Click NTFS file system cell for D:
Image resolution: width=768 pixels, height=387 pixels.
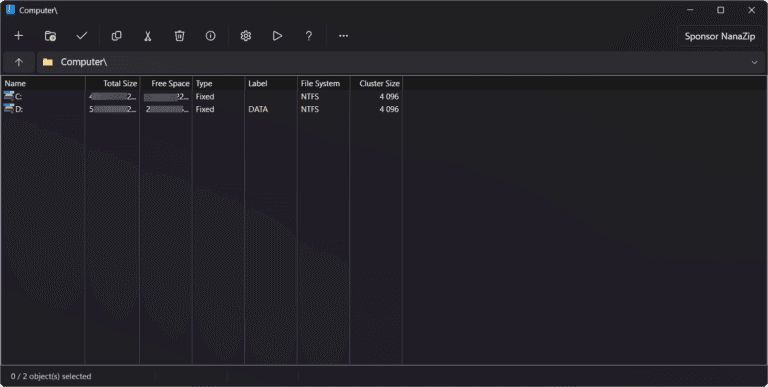(x=310, y=109)
